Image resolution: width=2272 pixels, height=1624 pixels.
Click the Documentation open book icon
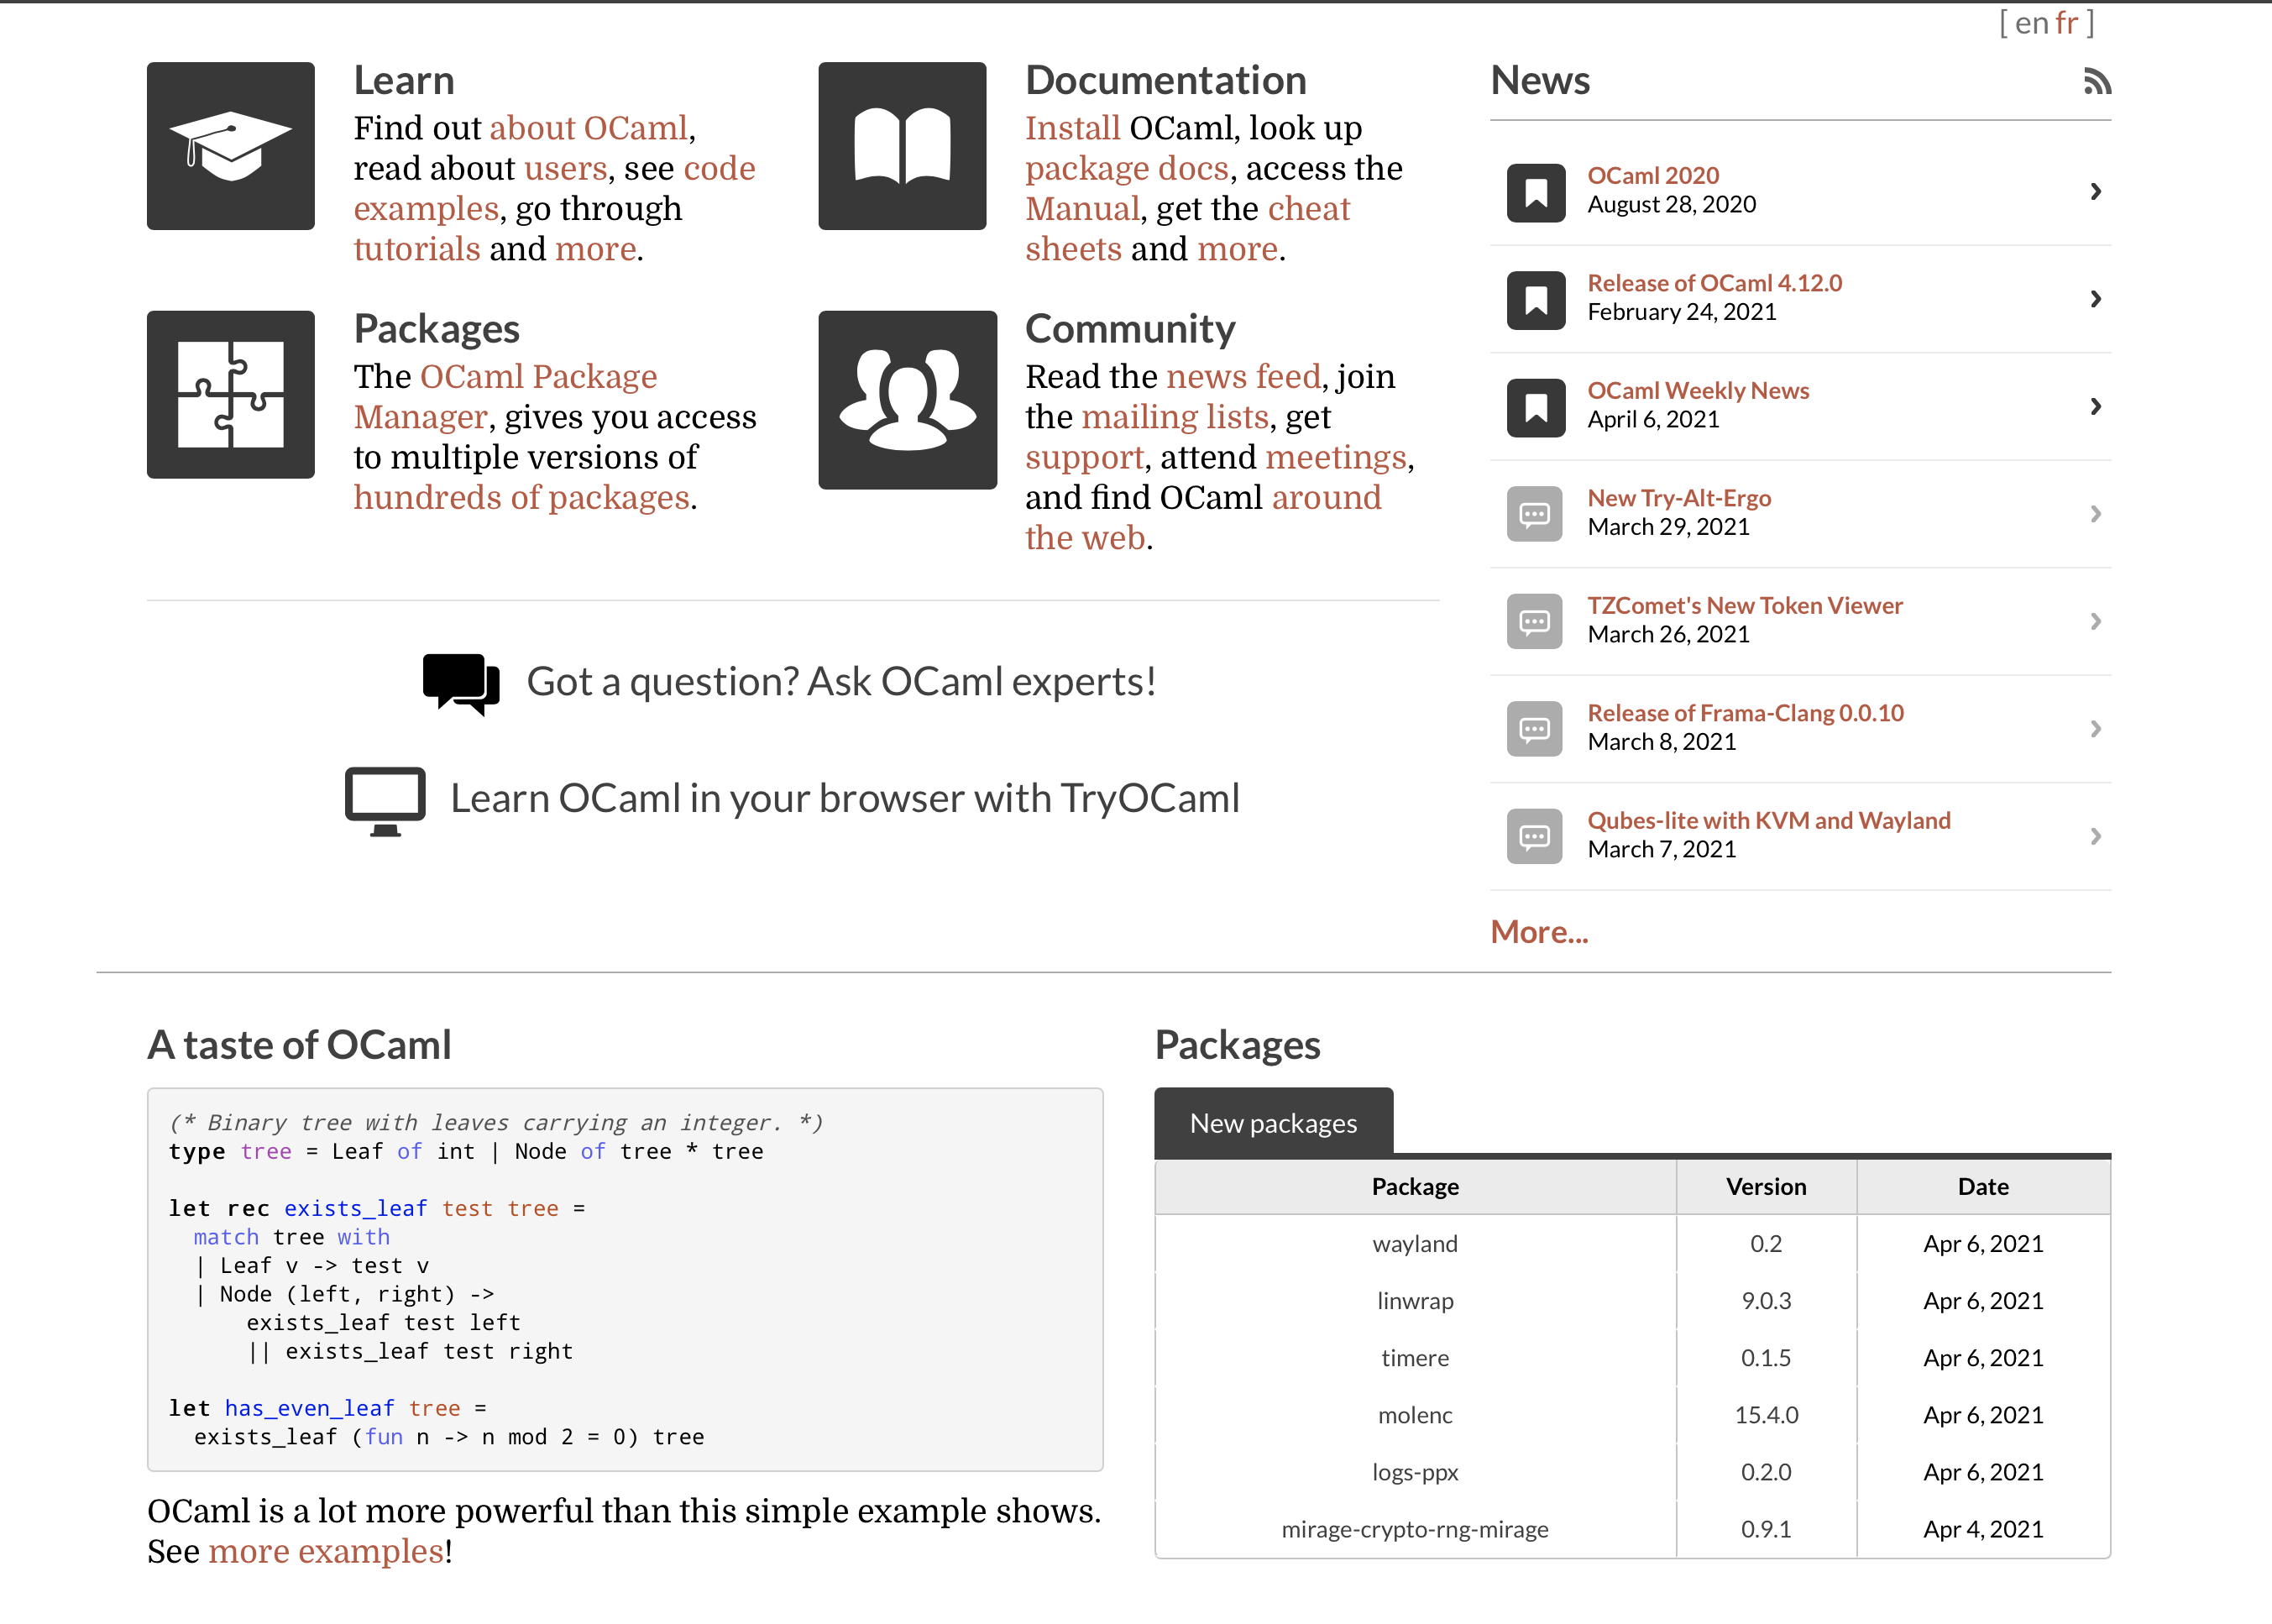[902, 146]
